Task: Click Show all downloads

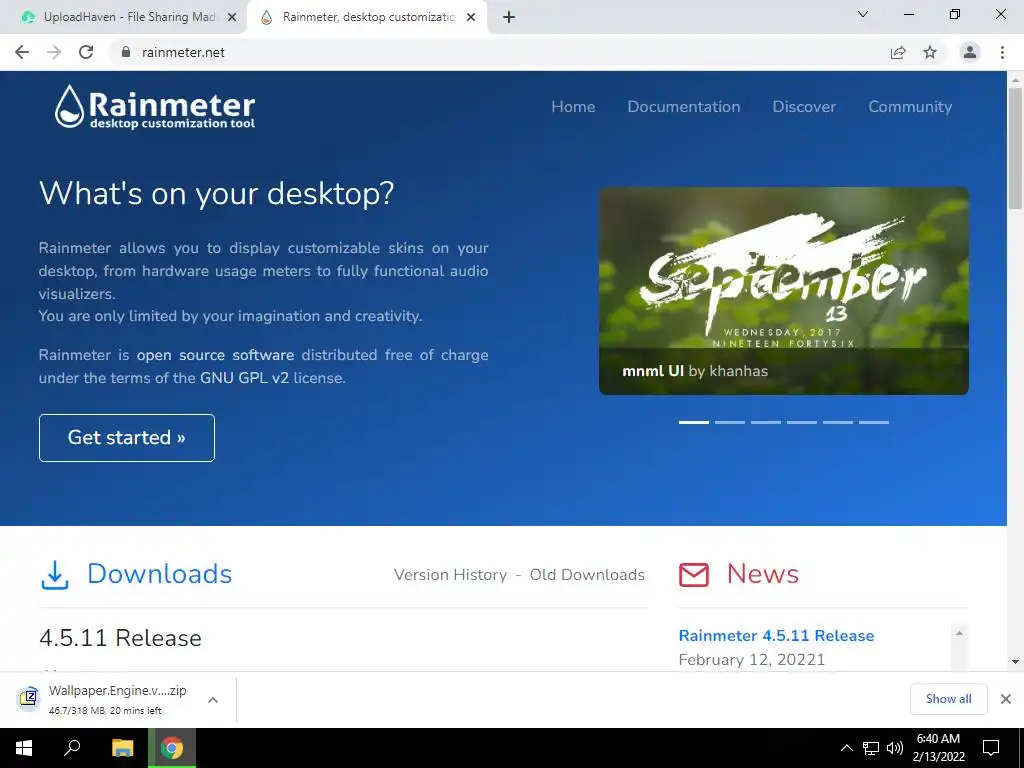Action: click(x=948, y=699)
